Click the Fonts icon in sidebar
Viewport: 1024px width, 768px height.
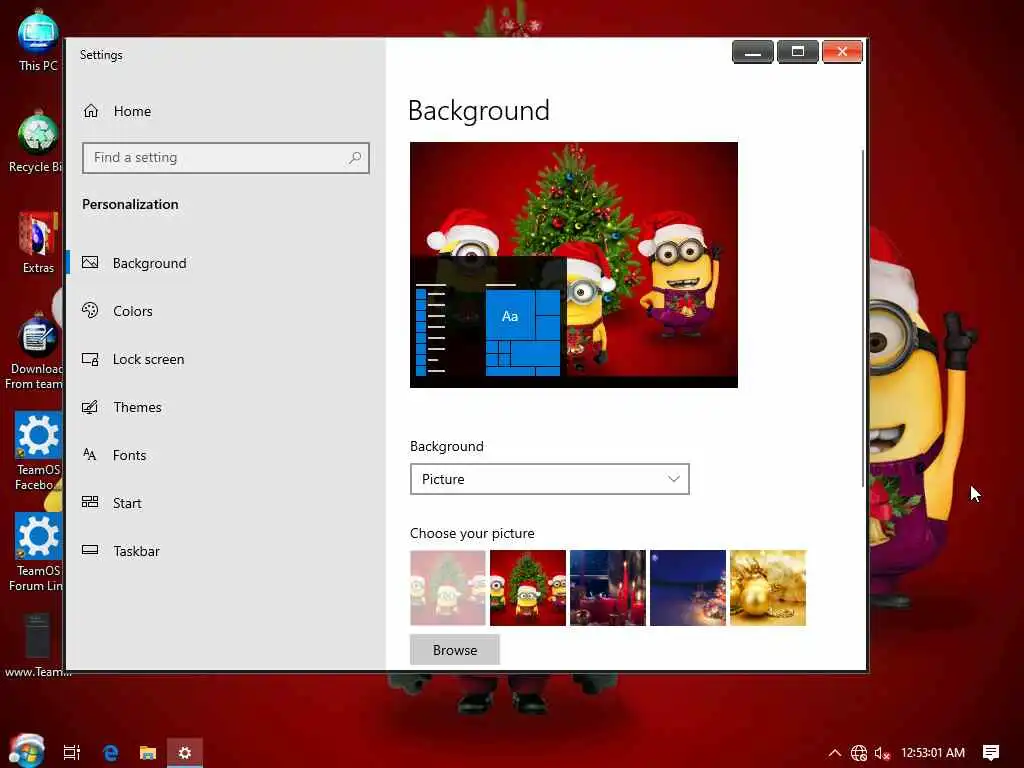(90, 455)
